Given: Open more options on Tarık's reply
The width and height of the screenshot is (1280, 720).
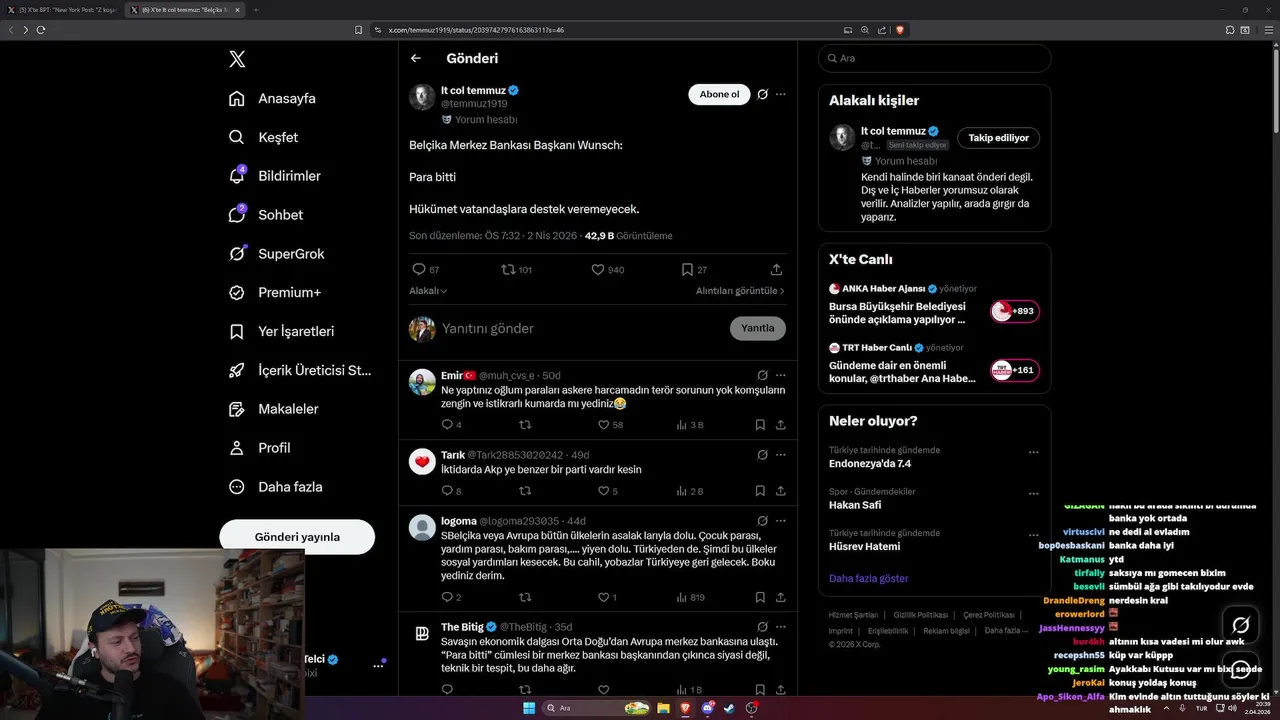Looking at the screenshot, I should pyautogui.click(x=781, y=455).
